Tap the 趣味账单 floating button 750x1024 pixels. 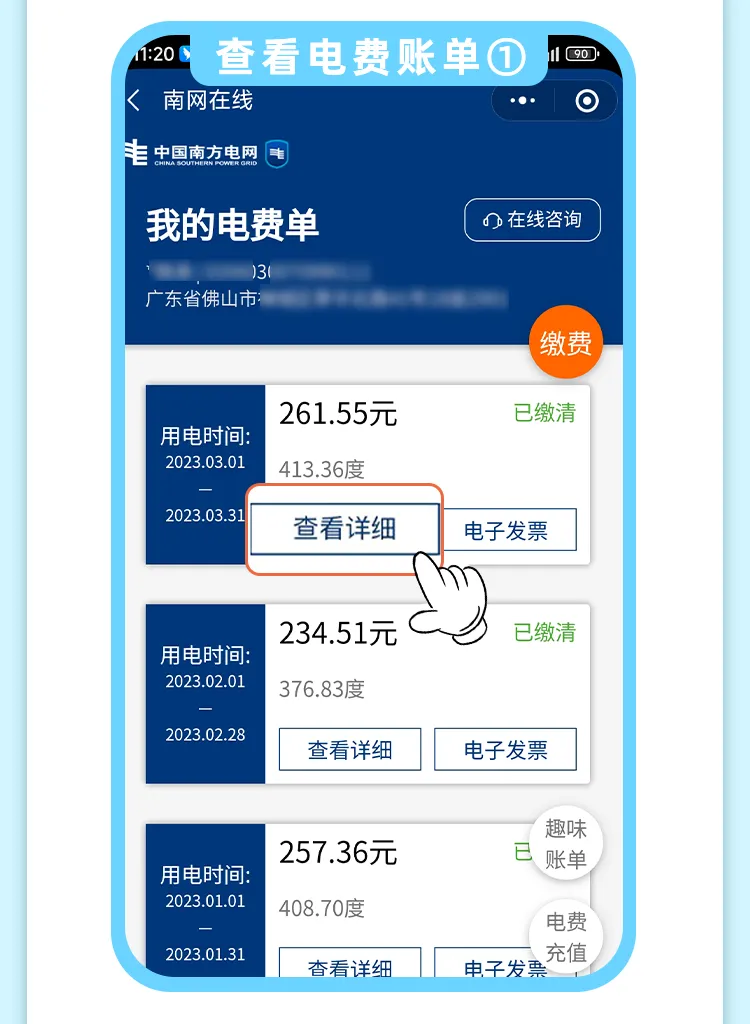tap(566, 844)
